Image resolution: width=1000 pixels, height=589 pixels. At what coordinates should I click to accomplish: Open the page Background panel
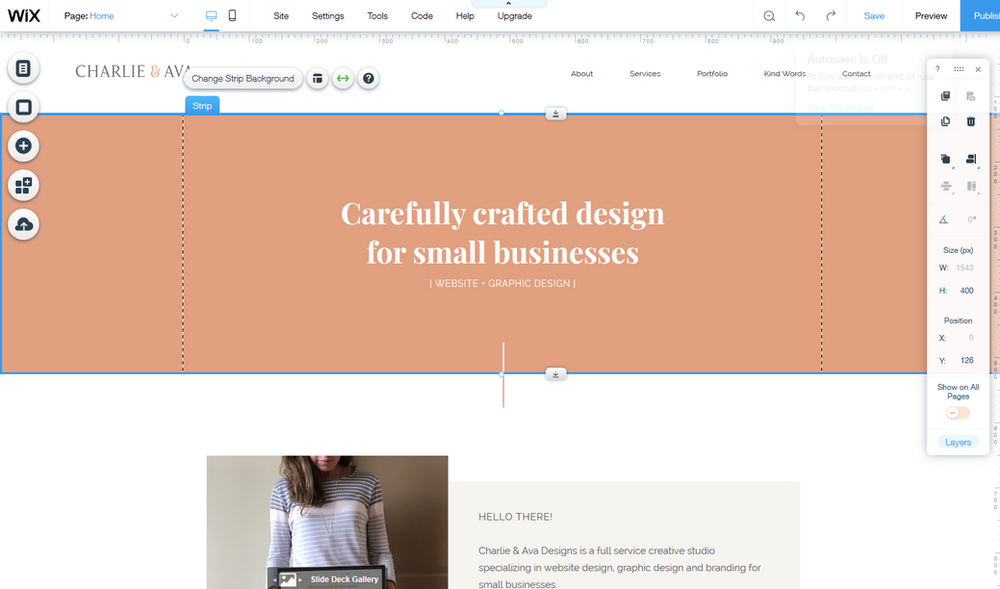[24, 107]
